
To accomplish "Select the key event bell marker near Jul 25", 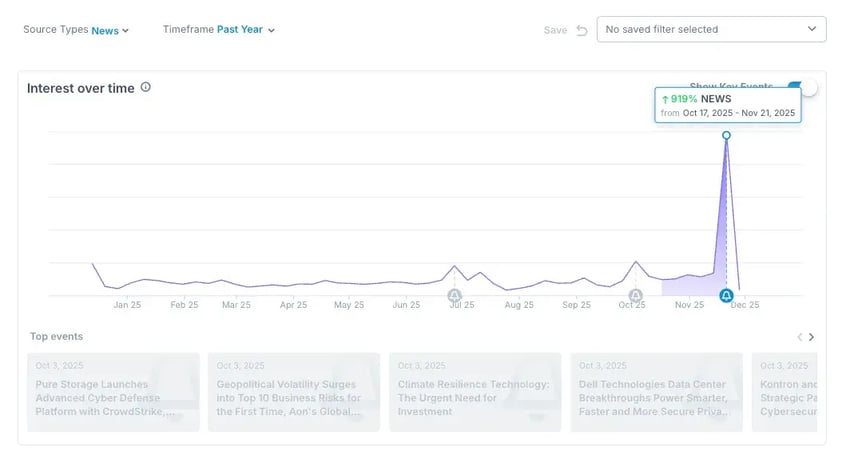I will (x=455, y=296).
